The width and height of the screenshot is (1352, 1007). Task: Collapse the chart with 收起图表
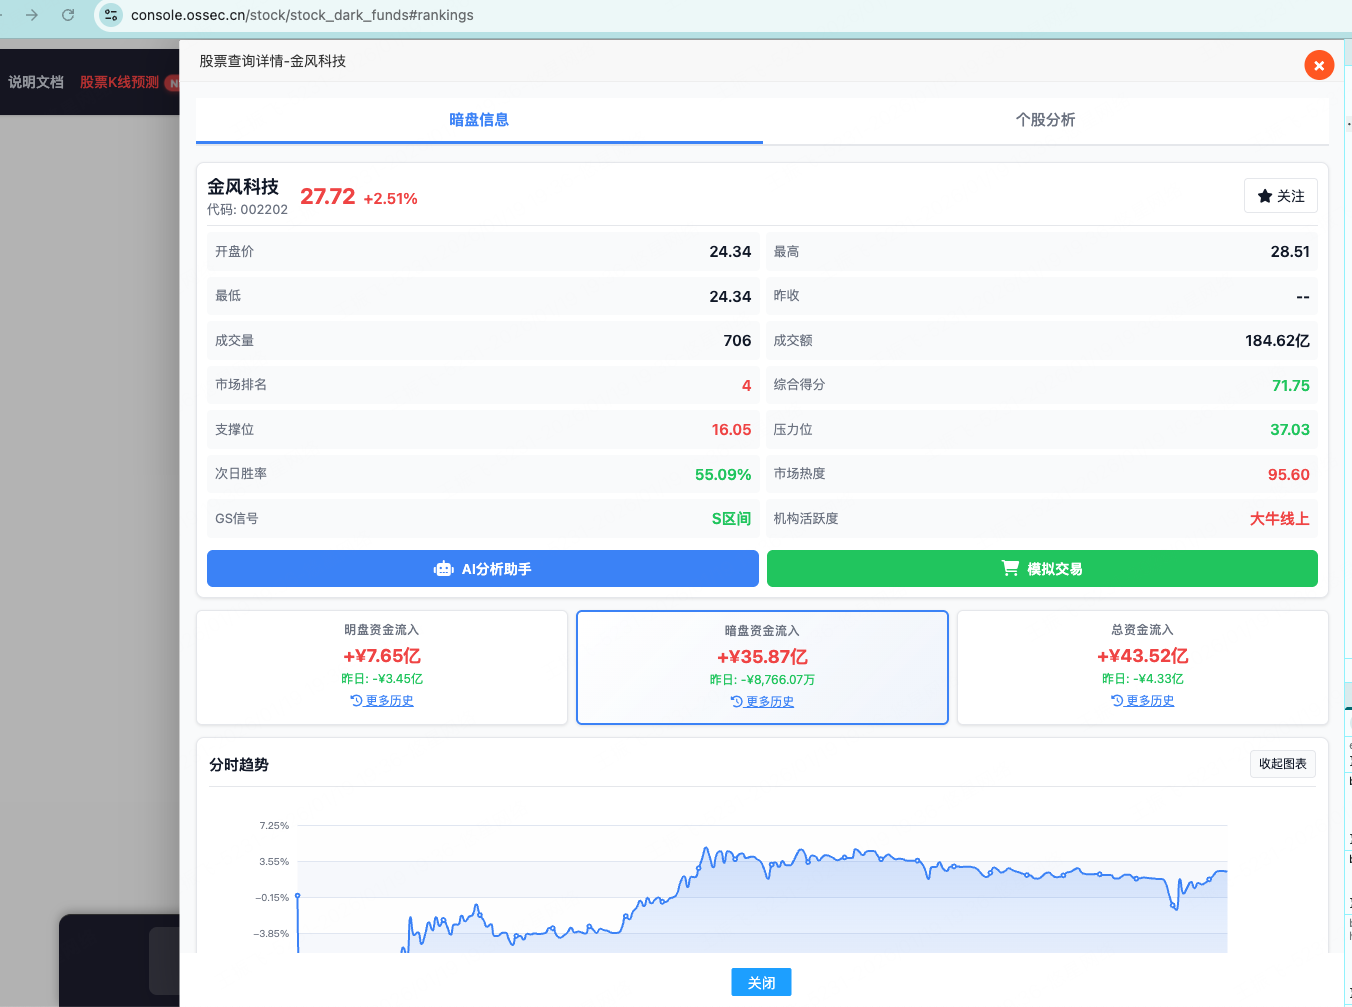point(1283,764)
